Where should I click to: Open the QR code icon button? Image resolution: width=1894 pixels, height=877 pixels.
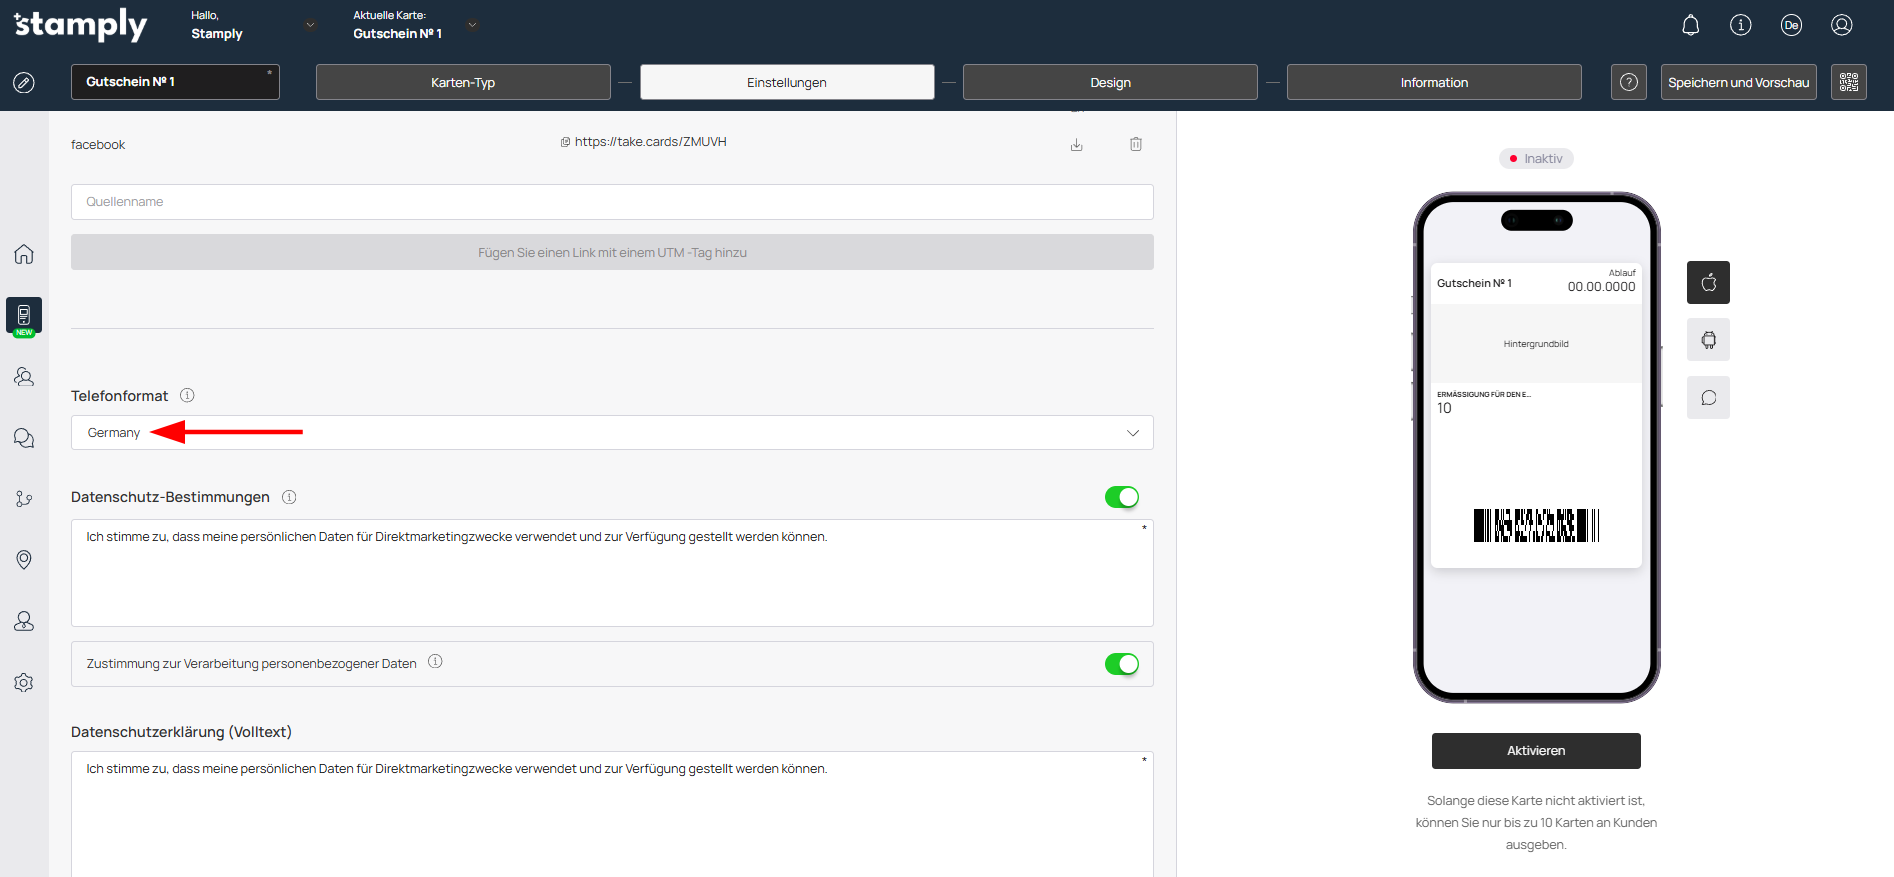click(x=1848, y=82)
